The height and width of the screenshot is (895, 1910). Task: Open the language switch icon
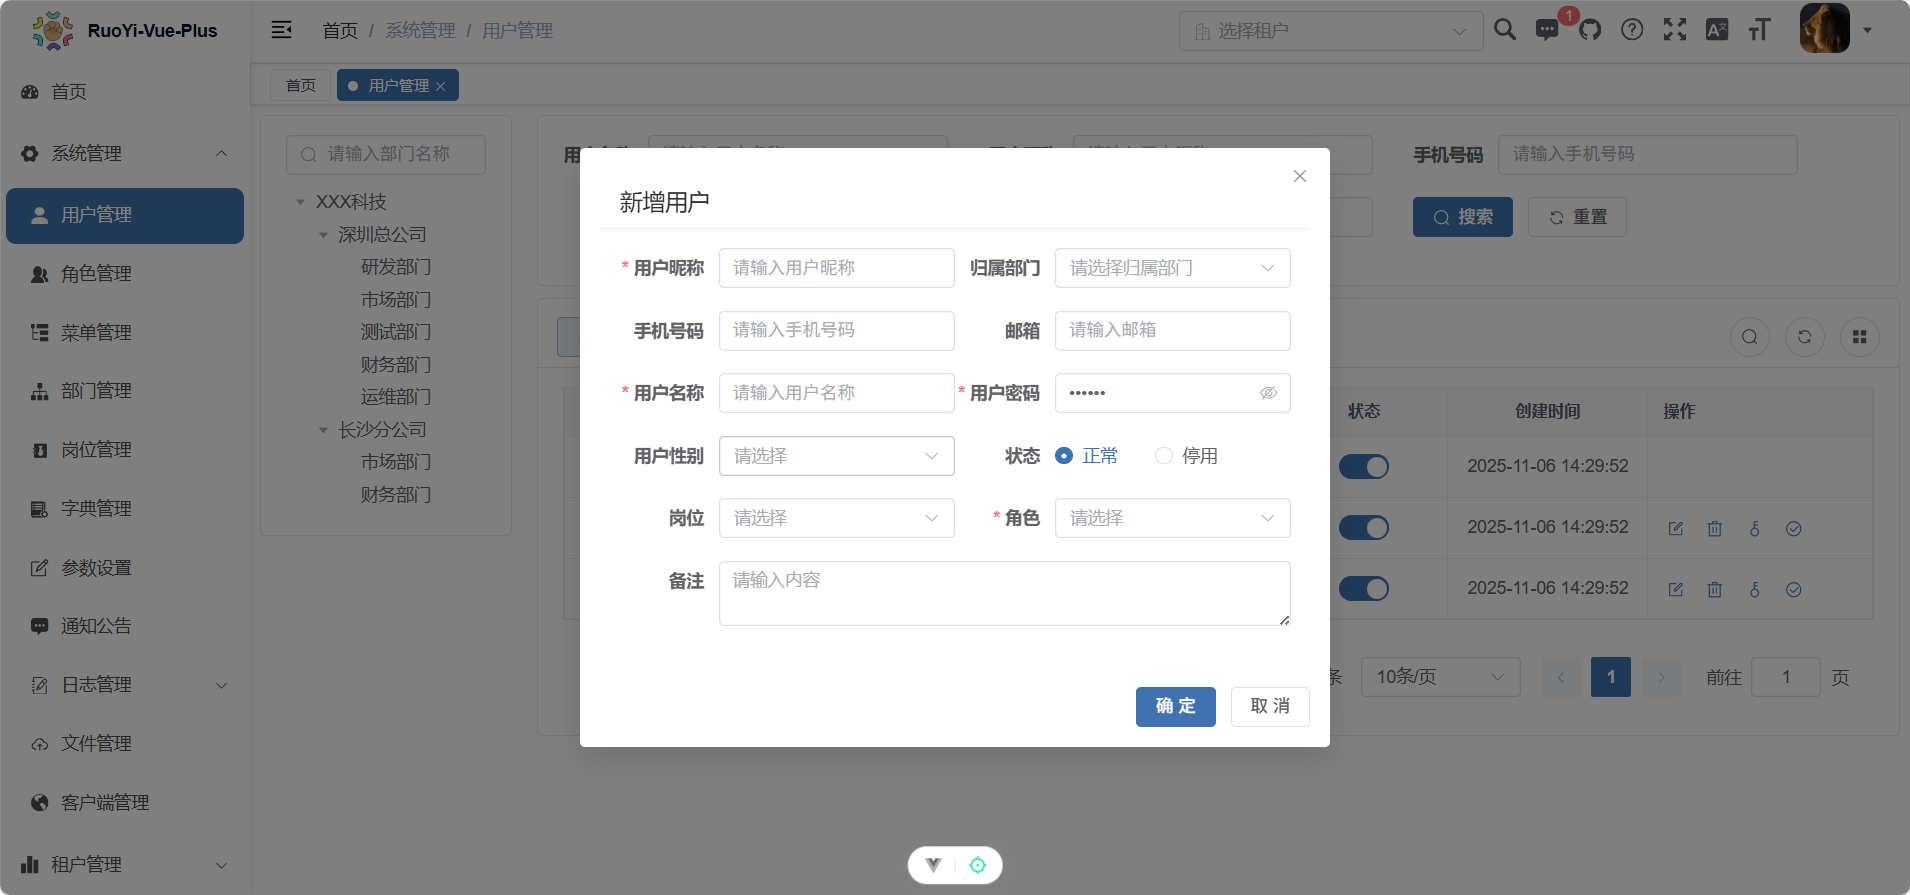click(x=1717, y=30)
